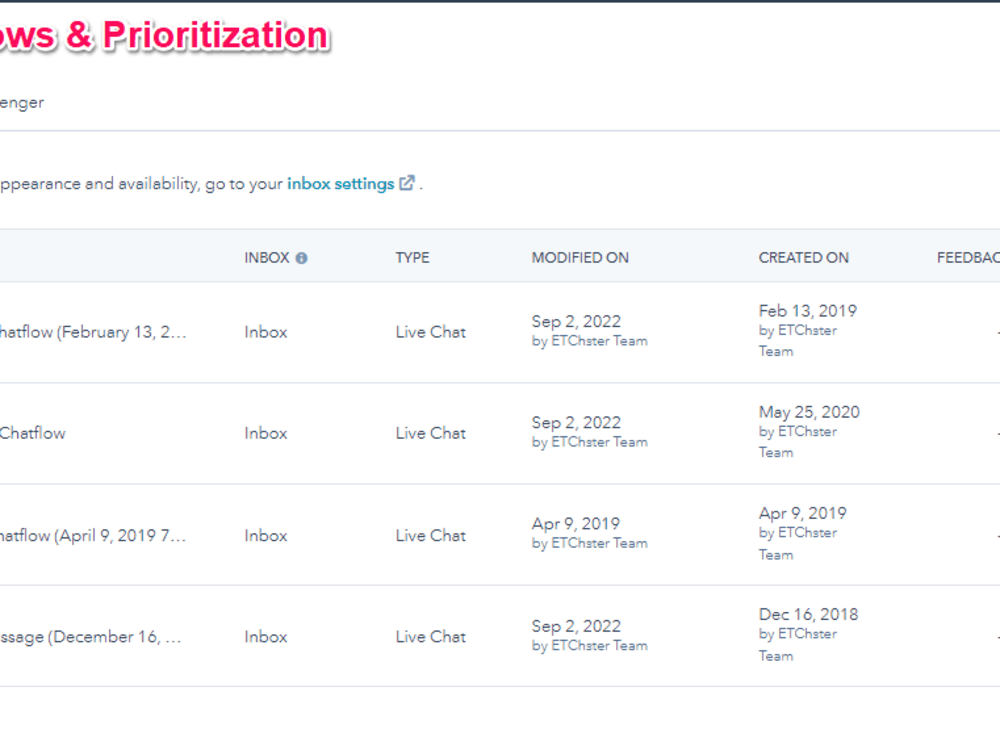Screen dimensions: 1000x750
Task: Sort by MODIFIED ON column header
Action: click(580, 258)
